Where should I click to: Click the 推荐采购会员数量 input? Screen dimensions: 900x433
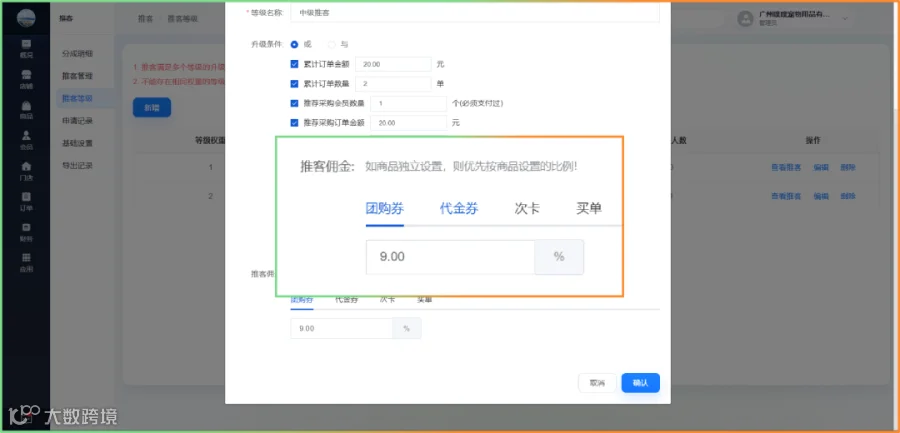point(408,103)
